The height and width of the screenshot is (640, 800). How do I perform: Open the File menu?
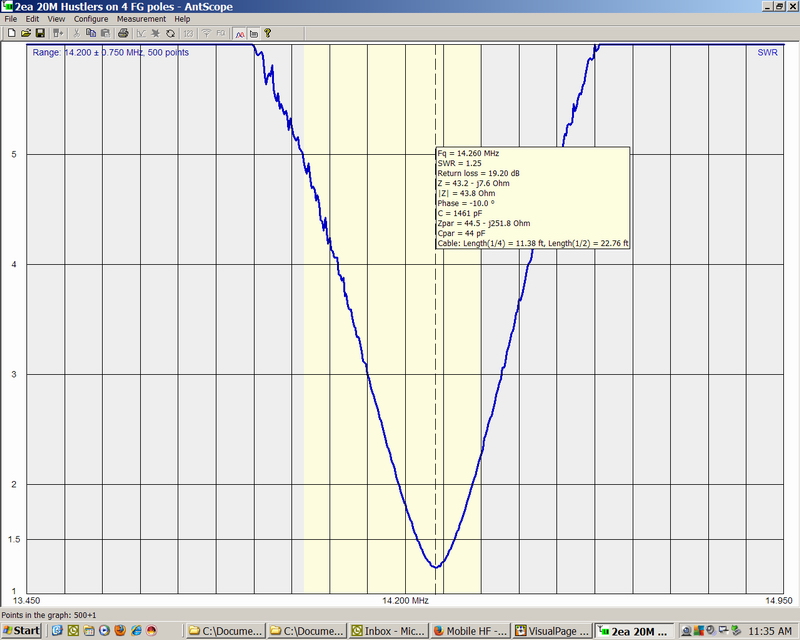point(11,19)
